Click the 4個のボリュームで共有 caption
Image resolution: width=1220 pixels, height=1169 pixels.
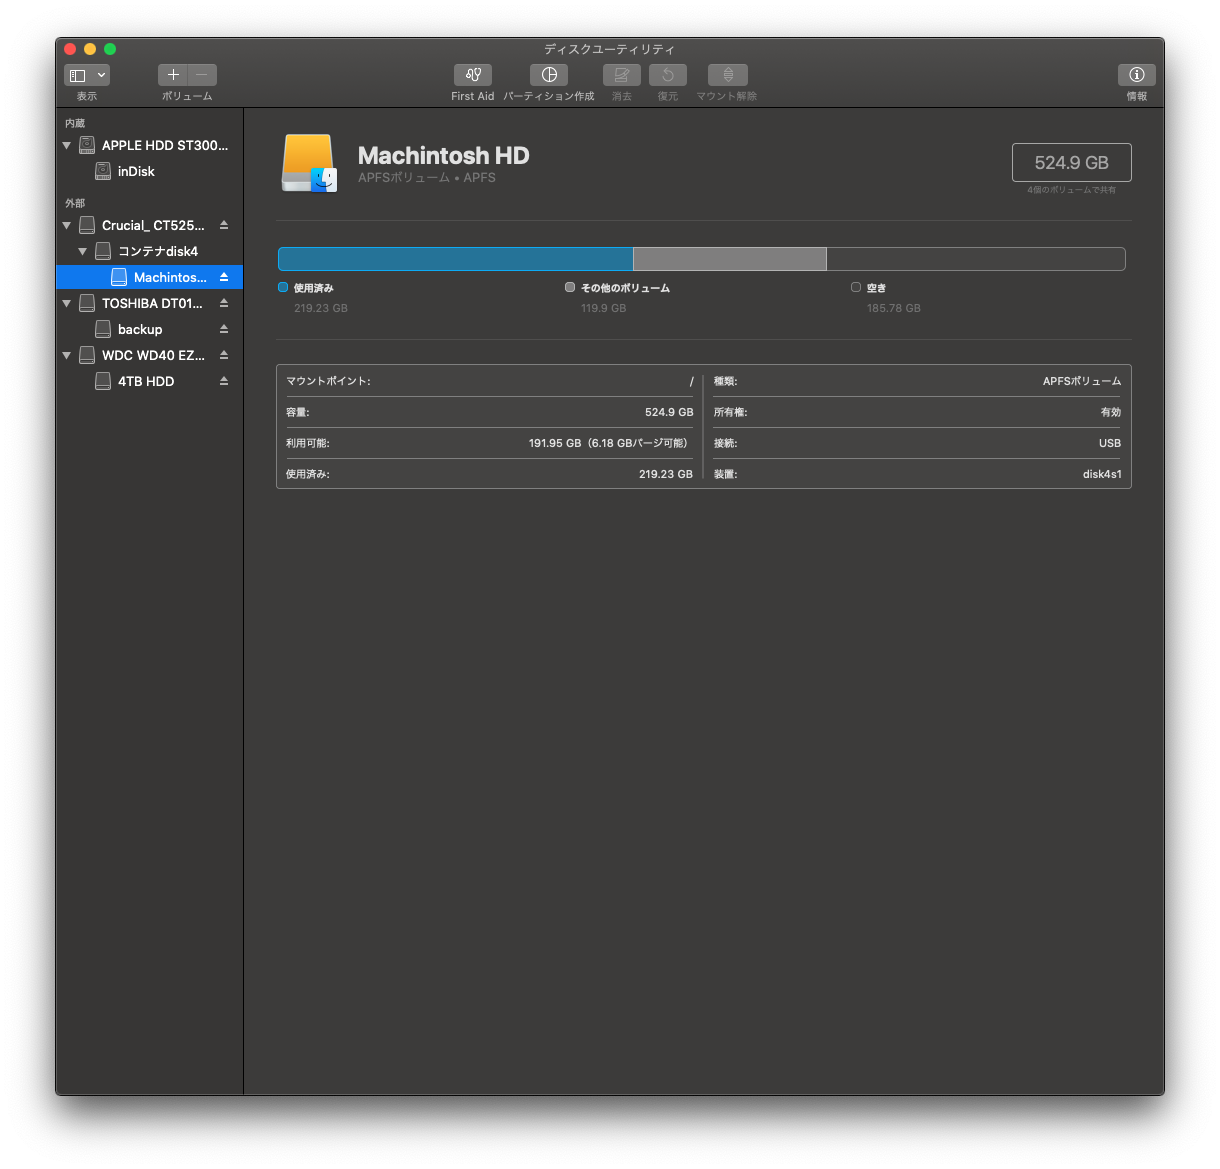1071,190
